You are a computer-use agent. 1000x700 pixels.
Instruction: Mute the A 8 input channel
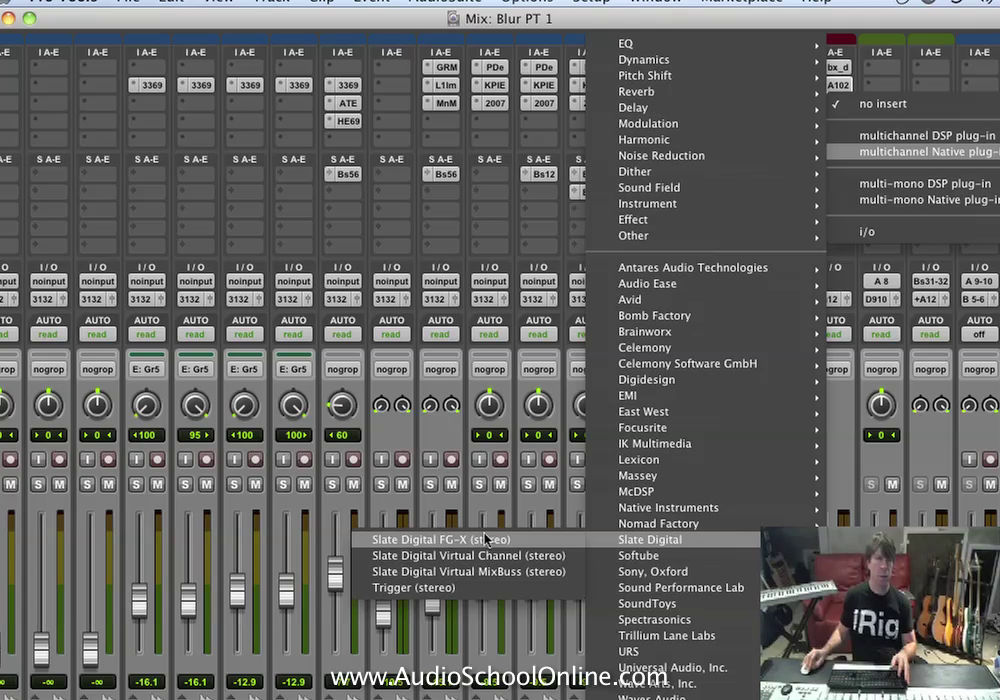[892, 485]
